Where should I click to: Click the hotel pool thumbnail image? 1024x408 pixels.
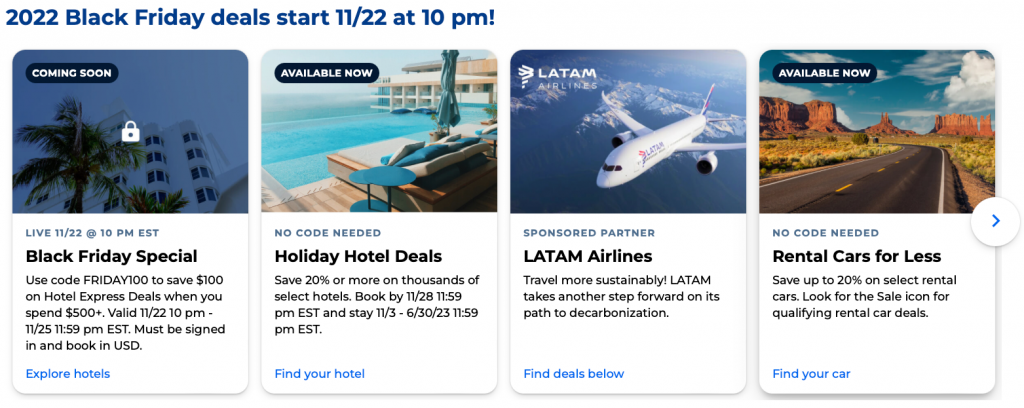378,145
